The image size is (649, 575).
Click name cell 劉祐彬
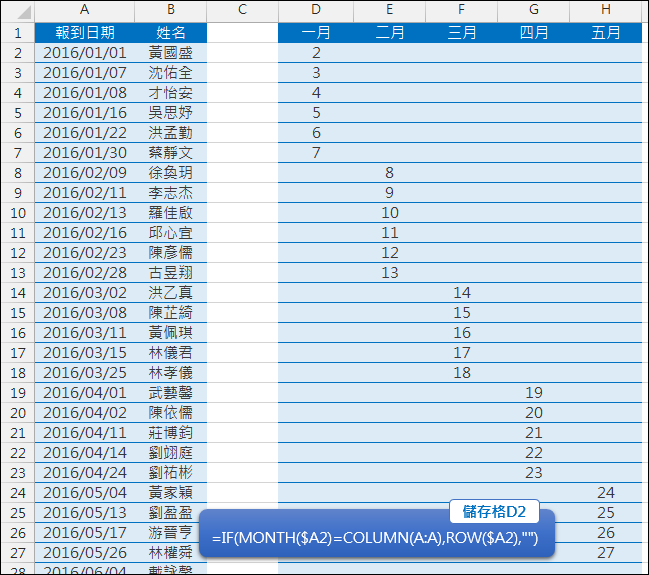pyautogui.click(x=171, y=473)
